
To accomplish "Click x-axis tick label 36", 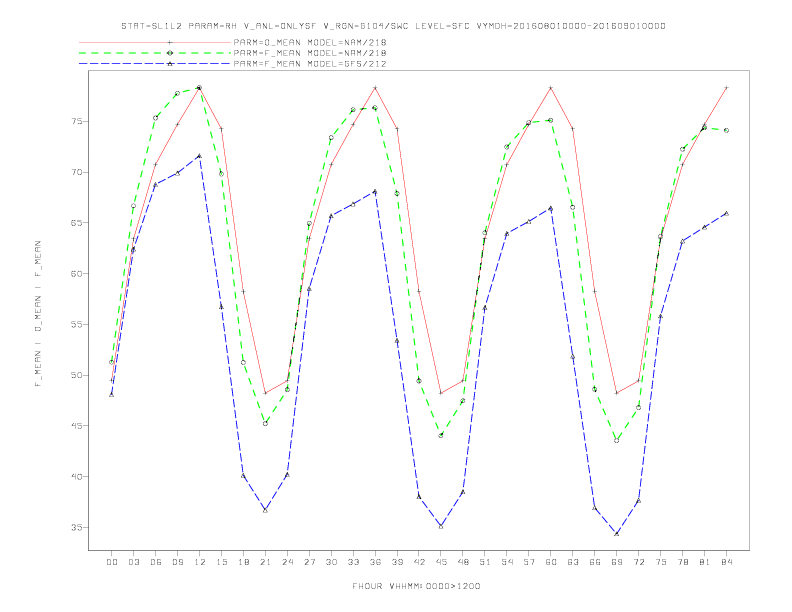I will point(375,562).
